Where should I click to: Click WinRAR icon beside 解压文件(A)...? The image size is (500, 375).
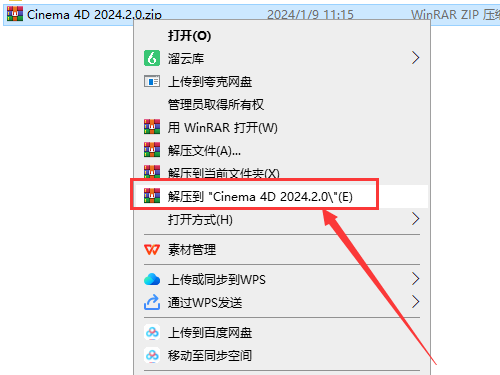click(x=152, y=150)
